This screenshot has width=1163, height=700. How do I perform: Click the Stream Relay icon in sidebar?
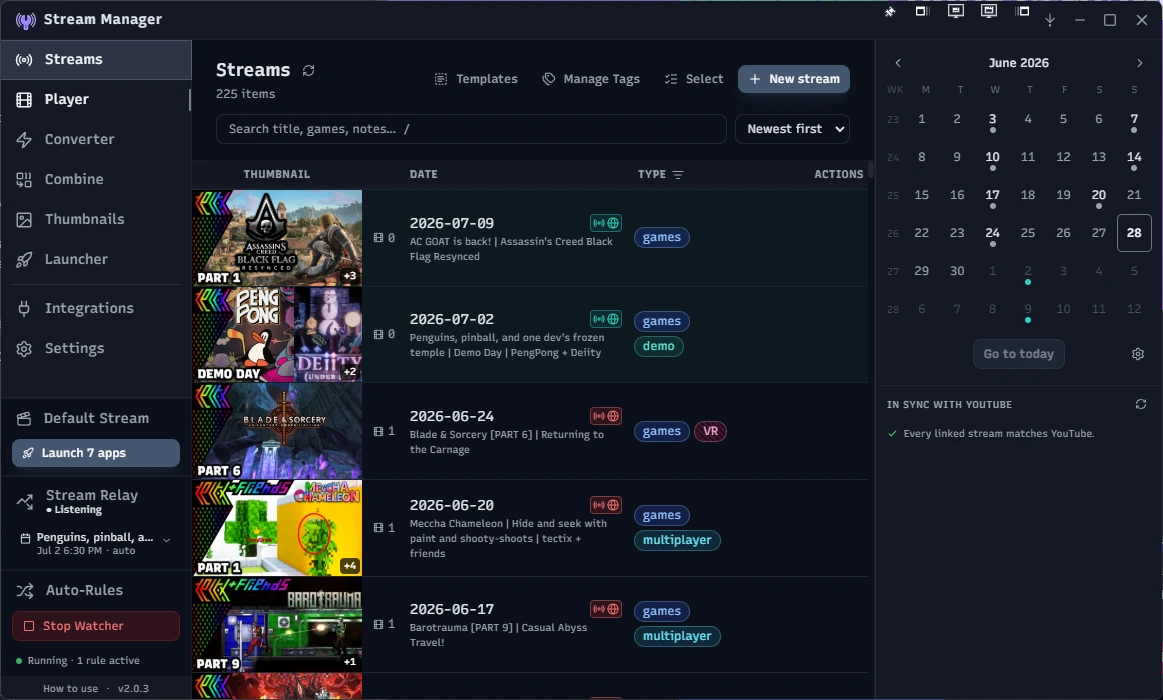[x=24, y=502]
